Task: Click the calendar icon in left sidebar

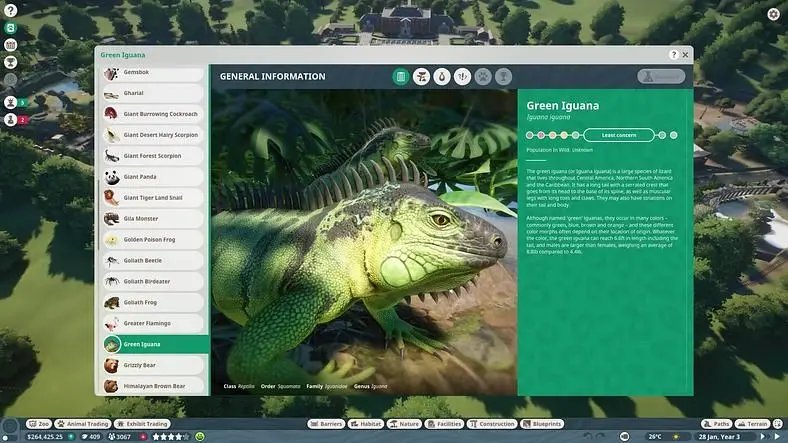Action: 11,45
